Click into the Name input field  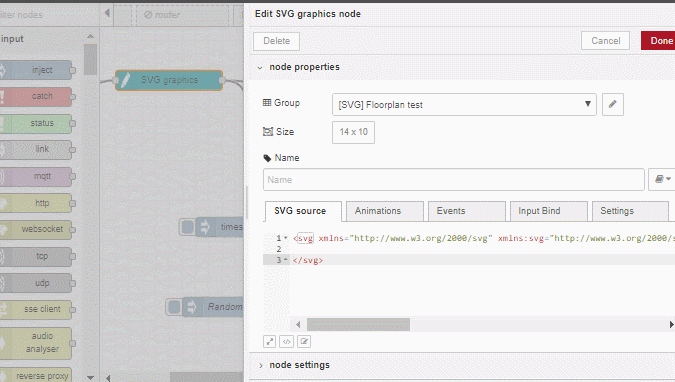point(454,180)
